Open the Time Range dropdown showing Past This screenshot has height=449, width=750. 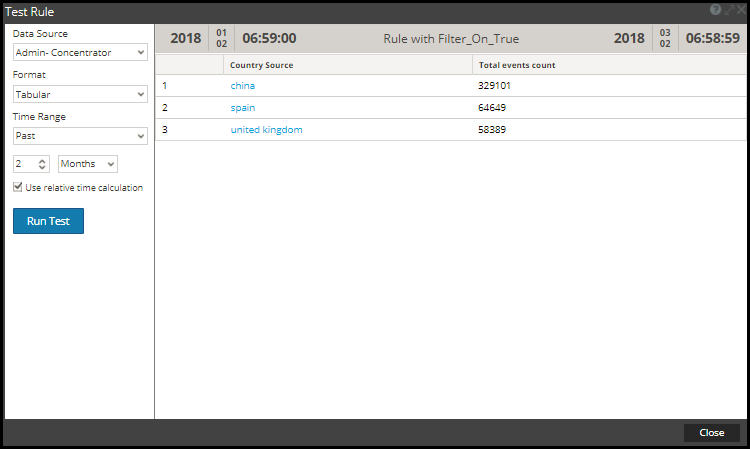(80, 136)
